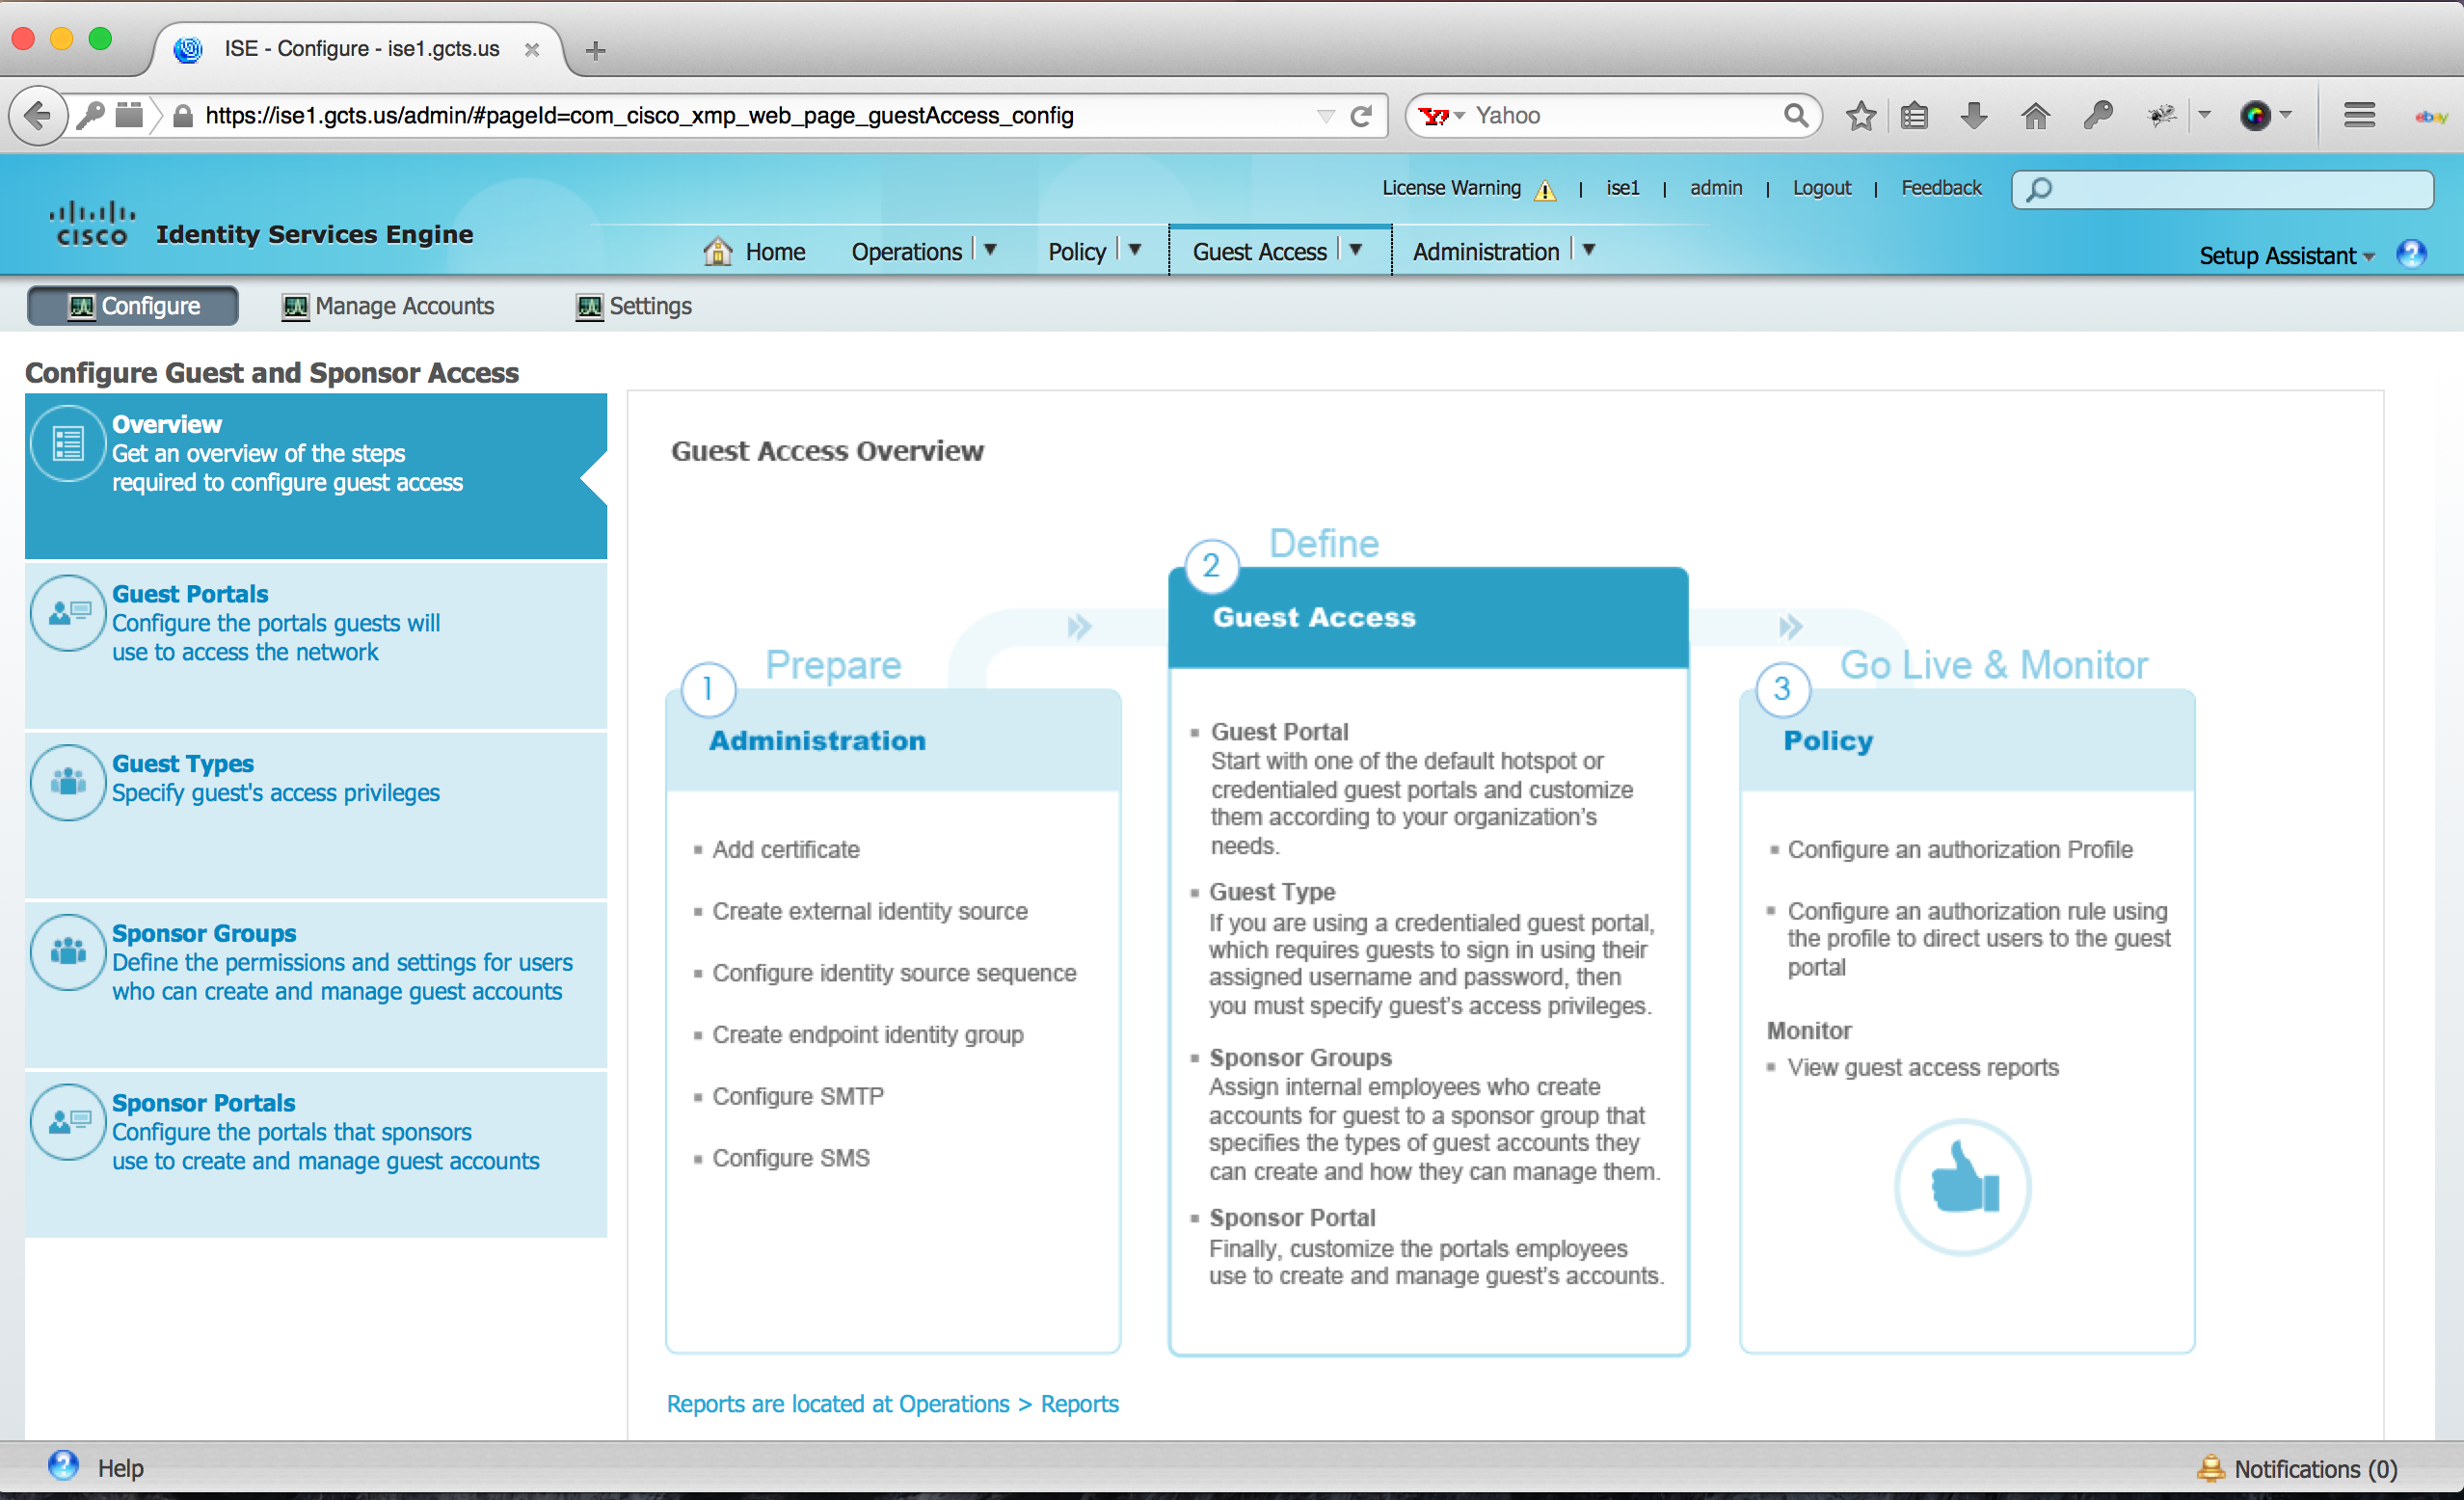Open the Setup Assistant dropdown
2464x1500 pixels.
2286,256
